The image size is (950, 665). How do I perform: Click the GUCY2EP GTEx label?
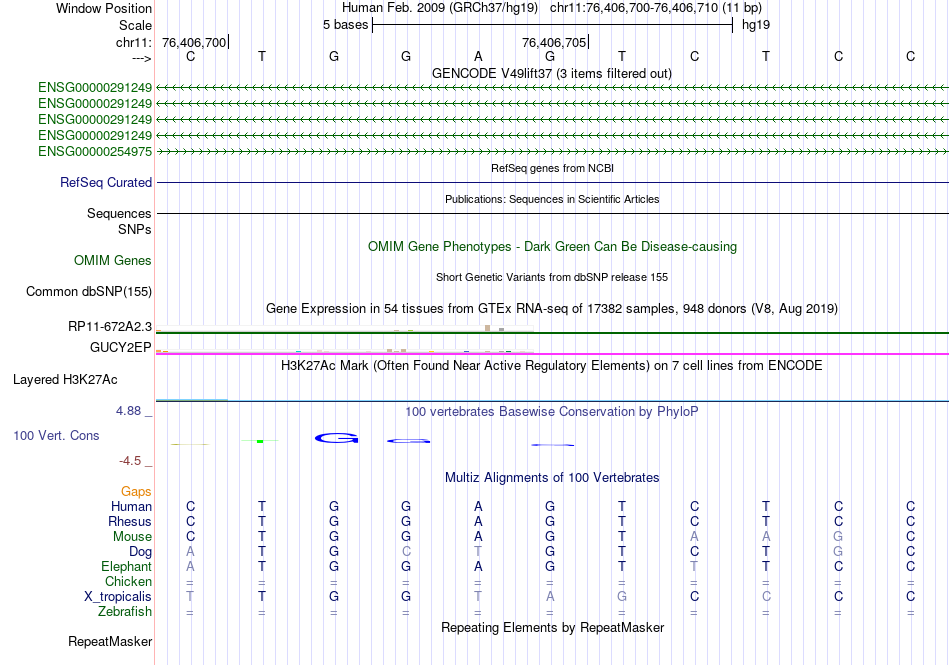(x=121, y=347)
